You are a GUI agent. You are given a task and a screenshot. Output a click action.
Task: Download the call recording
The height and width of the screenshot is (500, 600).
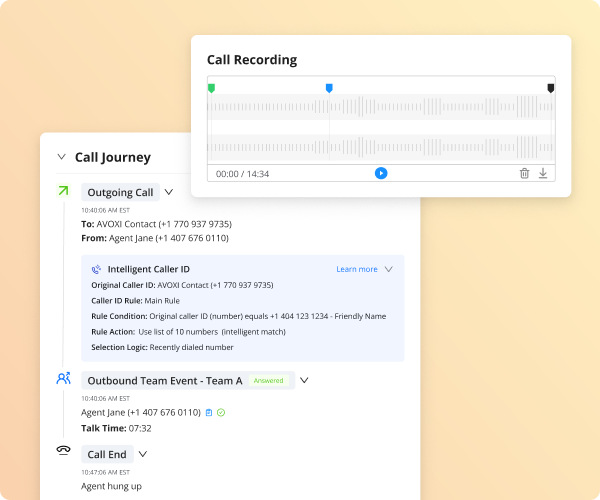[543, 173]
